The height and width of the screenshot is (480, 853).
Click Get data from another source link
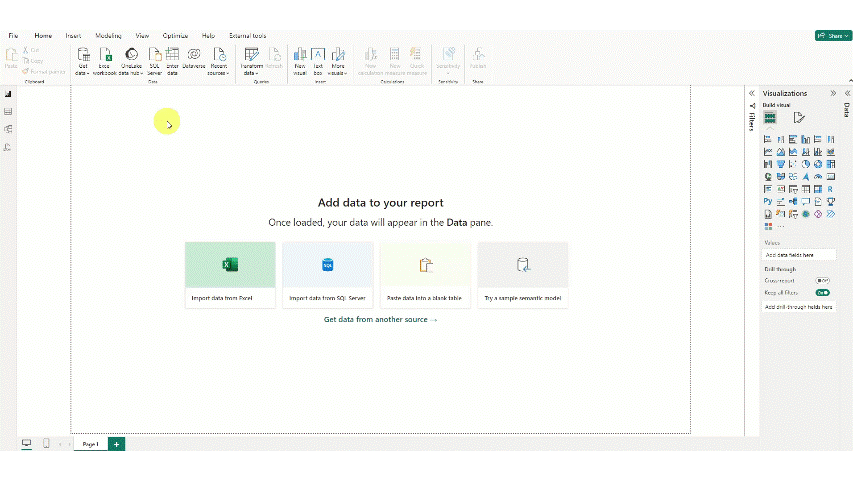click(x=380, y=320)
